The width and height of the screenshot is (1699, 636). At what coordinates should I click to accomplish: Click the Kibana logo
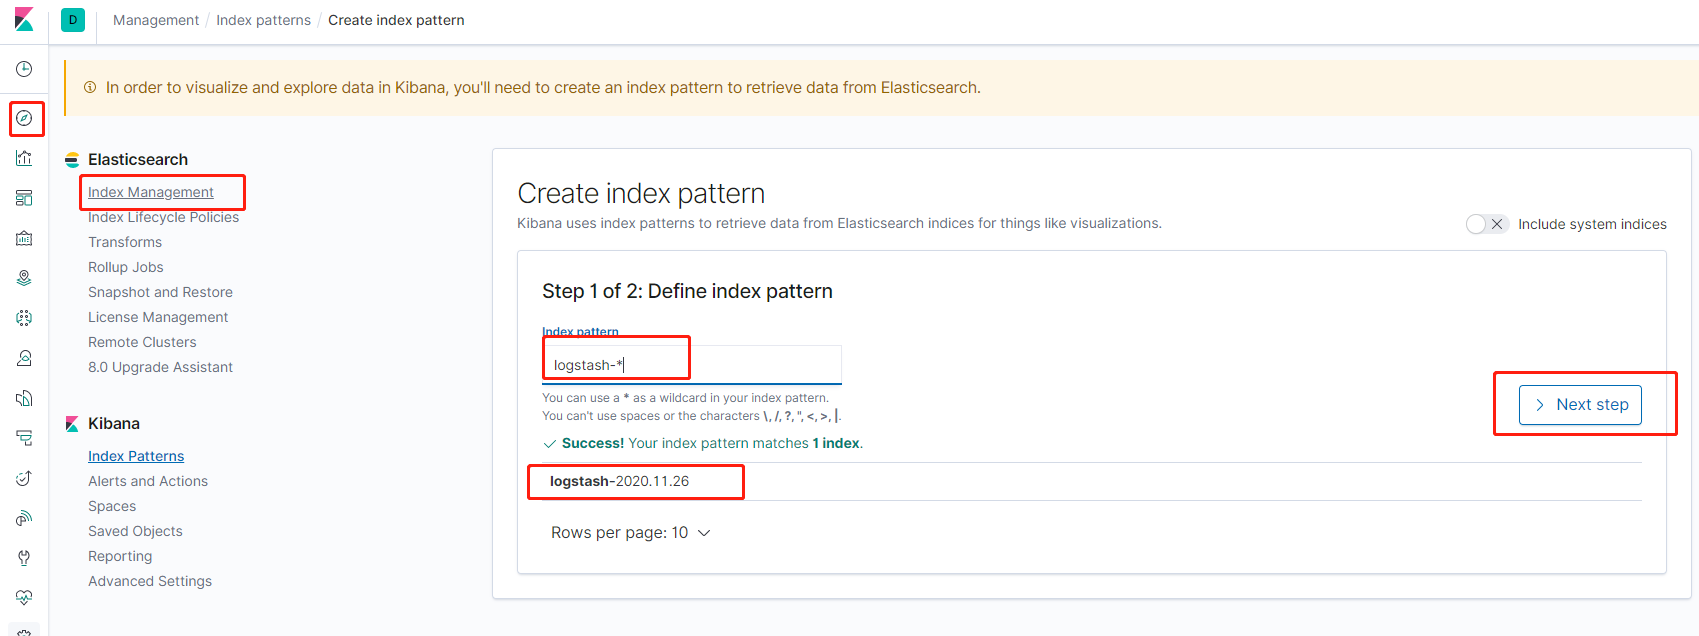click(24, 20)
